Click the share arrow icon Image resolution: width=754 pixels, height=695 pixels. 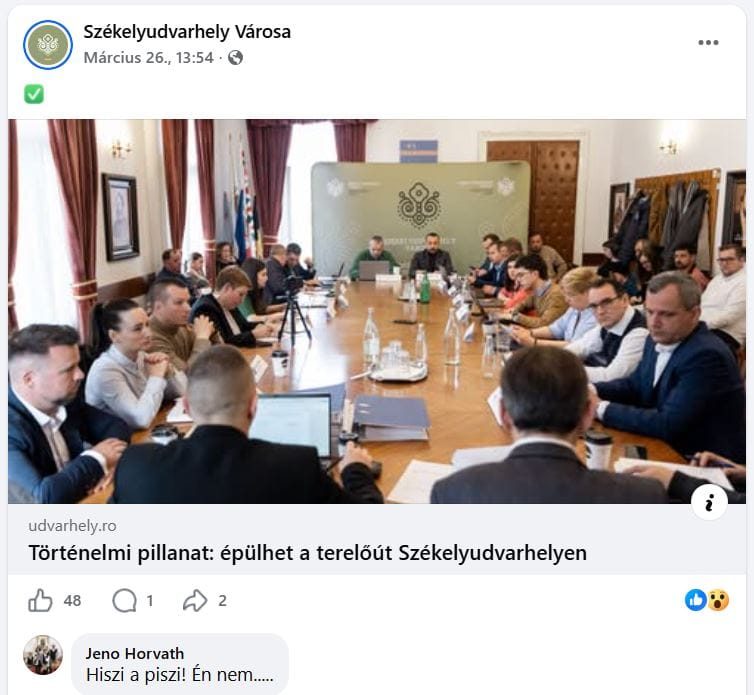195,600
